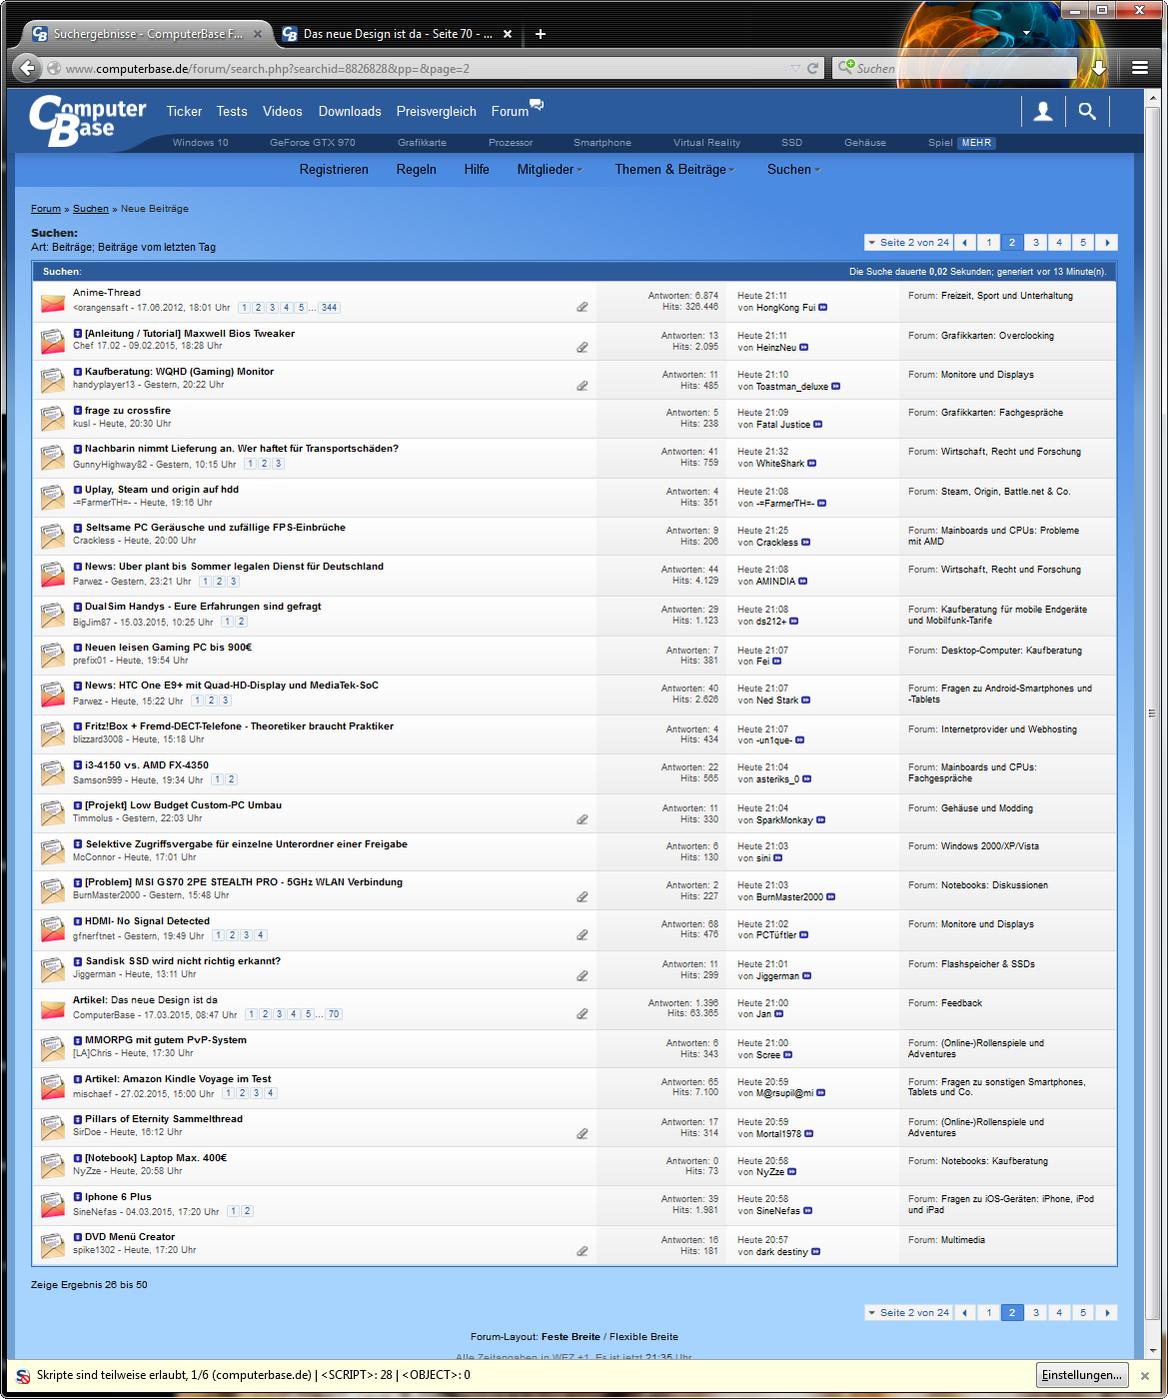
Task: Expand the Themen & Beiträge dropdown
Action: (674, 170)
